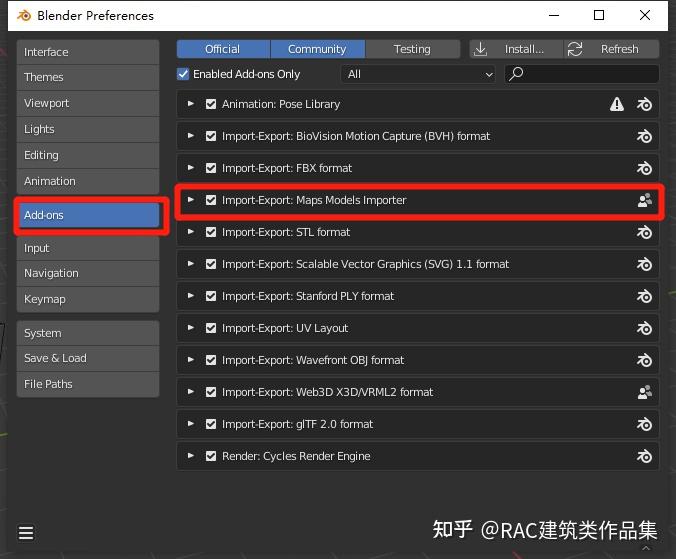Image resolution: width=676 pixels, height=559 pixels.
Task: Toggle the Official add-ons filter
Action: point(223,49)
